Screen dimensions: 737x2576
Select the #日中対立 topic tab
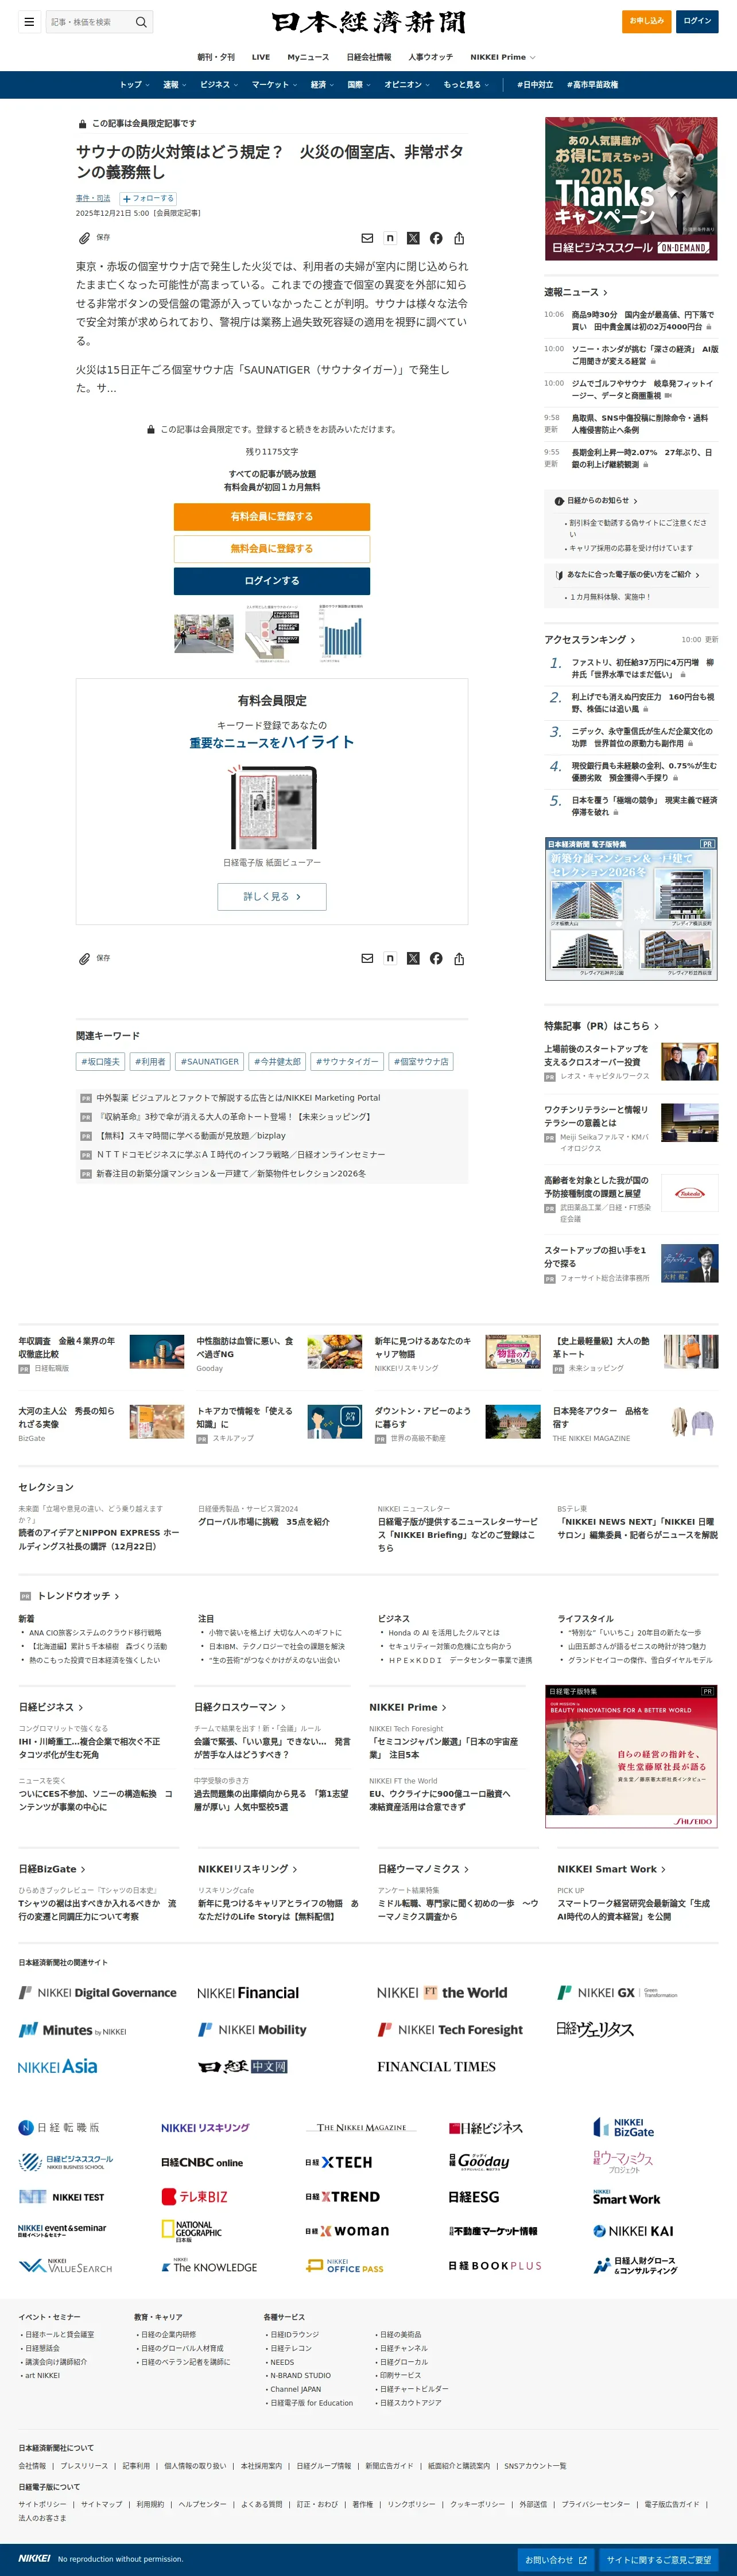[x=535, y=85]
